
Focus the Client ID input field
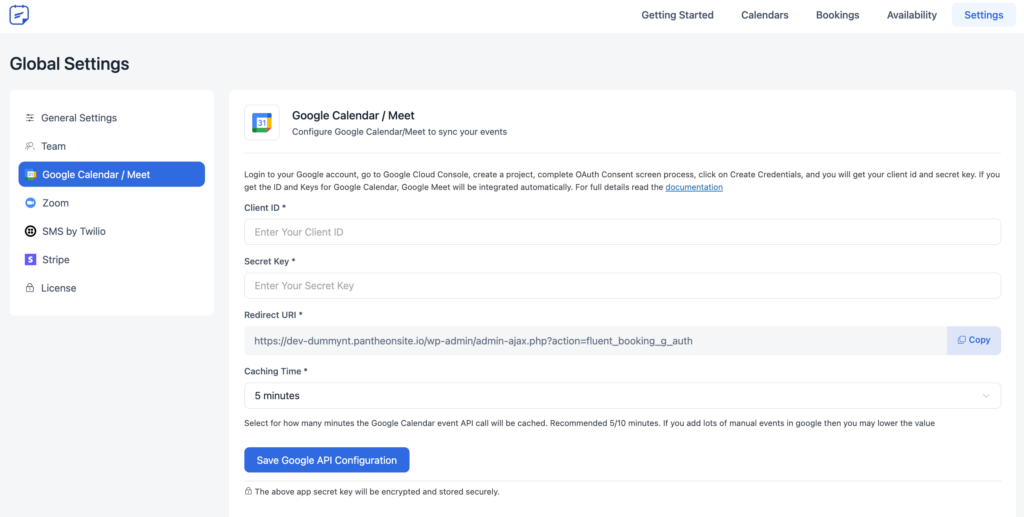[x=622, y=232]
